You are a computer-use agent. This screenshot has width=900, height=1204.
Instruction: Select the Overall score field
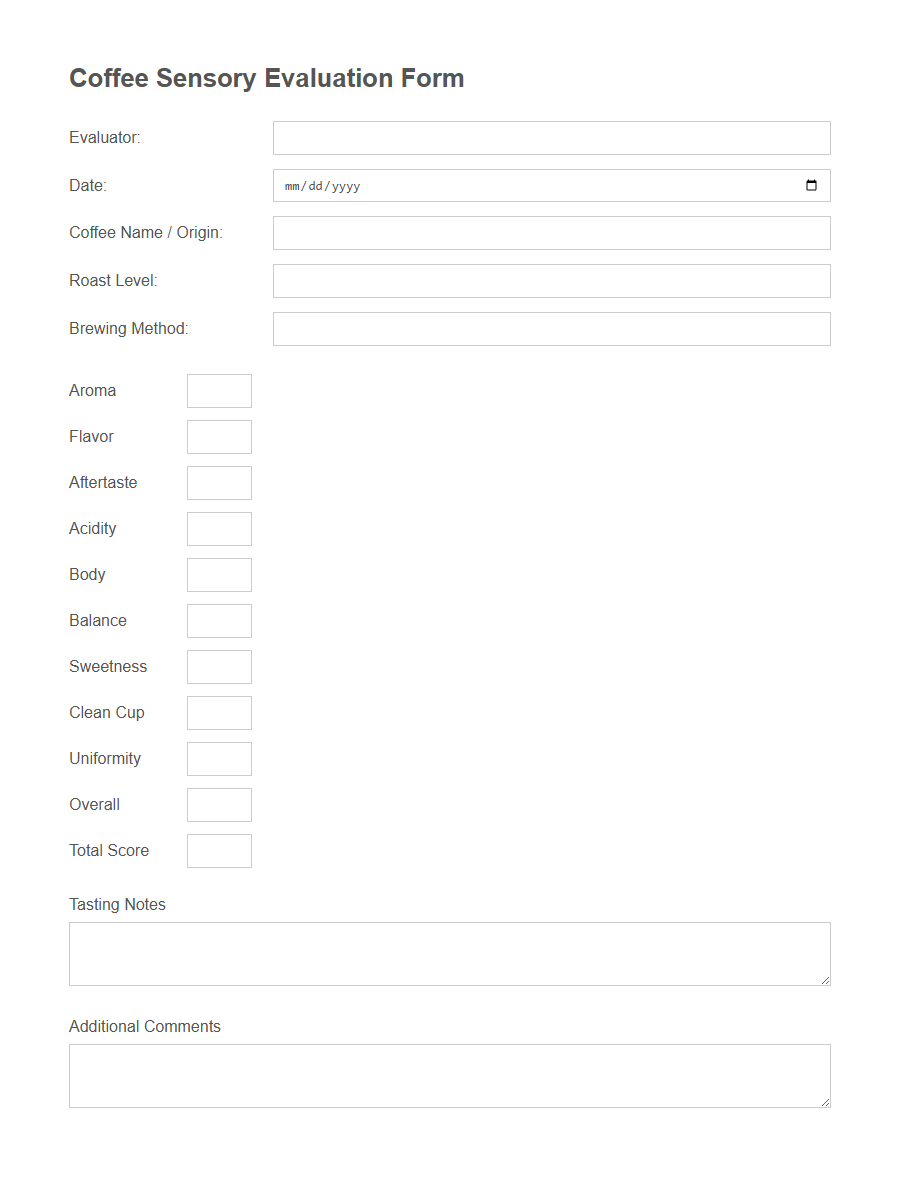click(x=218, y=804)
